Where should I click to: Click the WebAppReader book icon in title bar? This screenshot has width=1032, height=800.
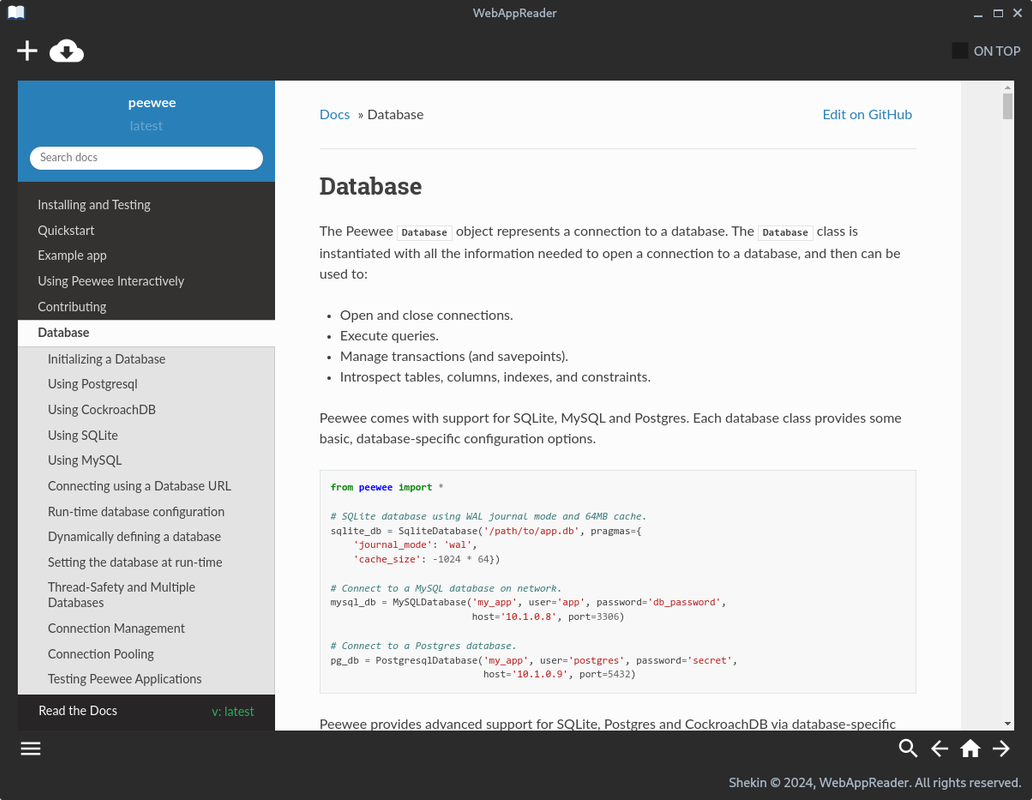[16, 12]
